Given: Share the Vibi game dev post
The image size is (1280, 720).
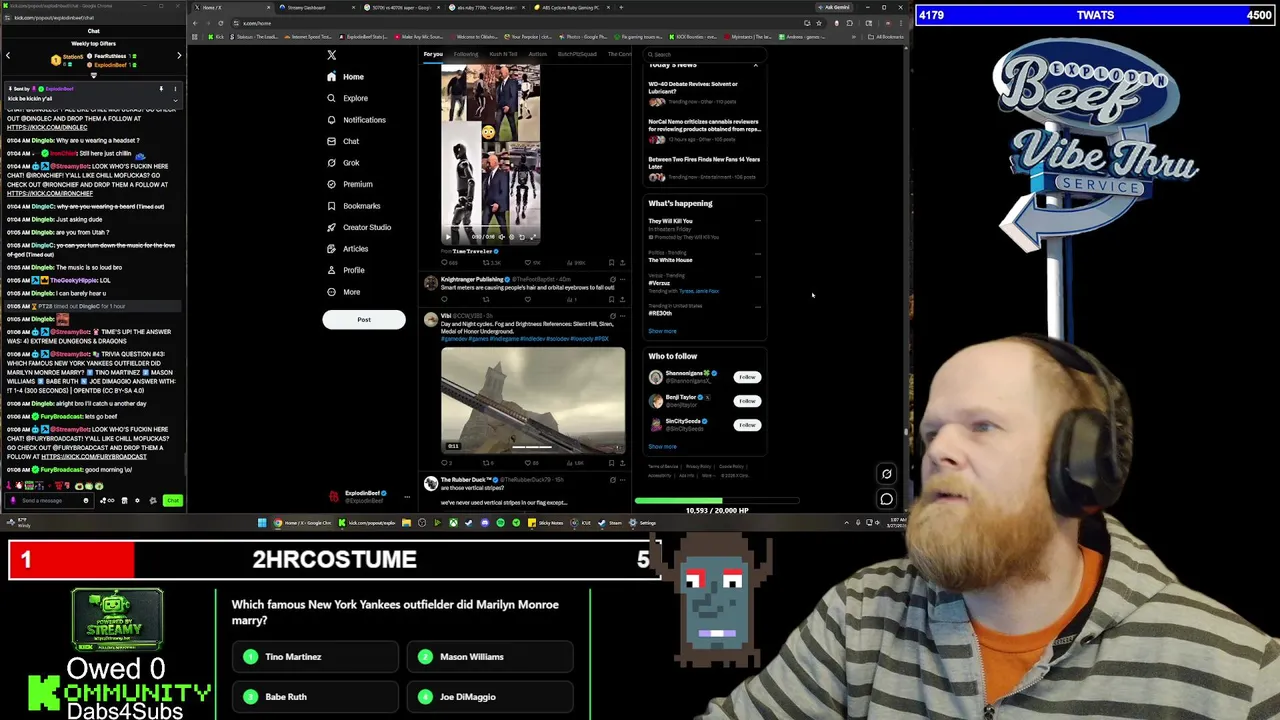Looking at the screenshot, I should 622,463.
